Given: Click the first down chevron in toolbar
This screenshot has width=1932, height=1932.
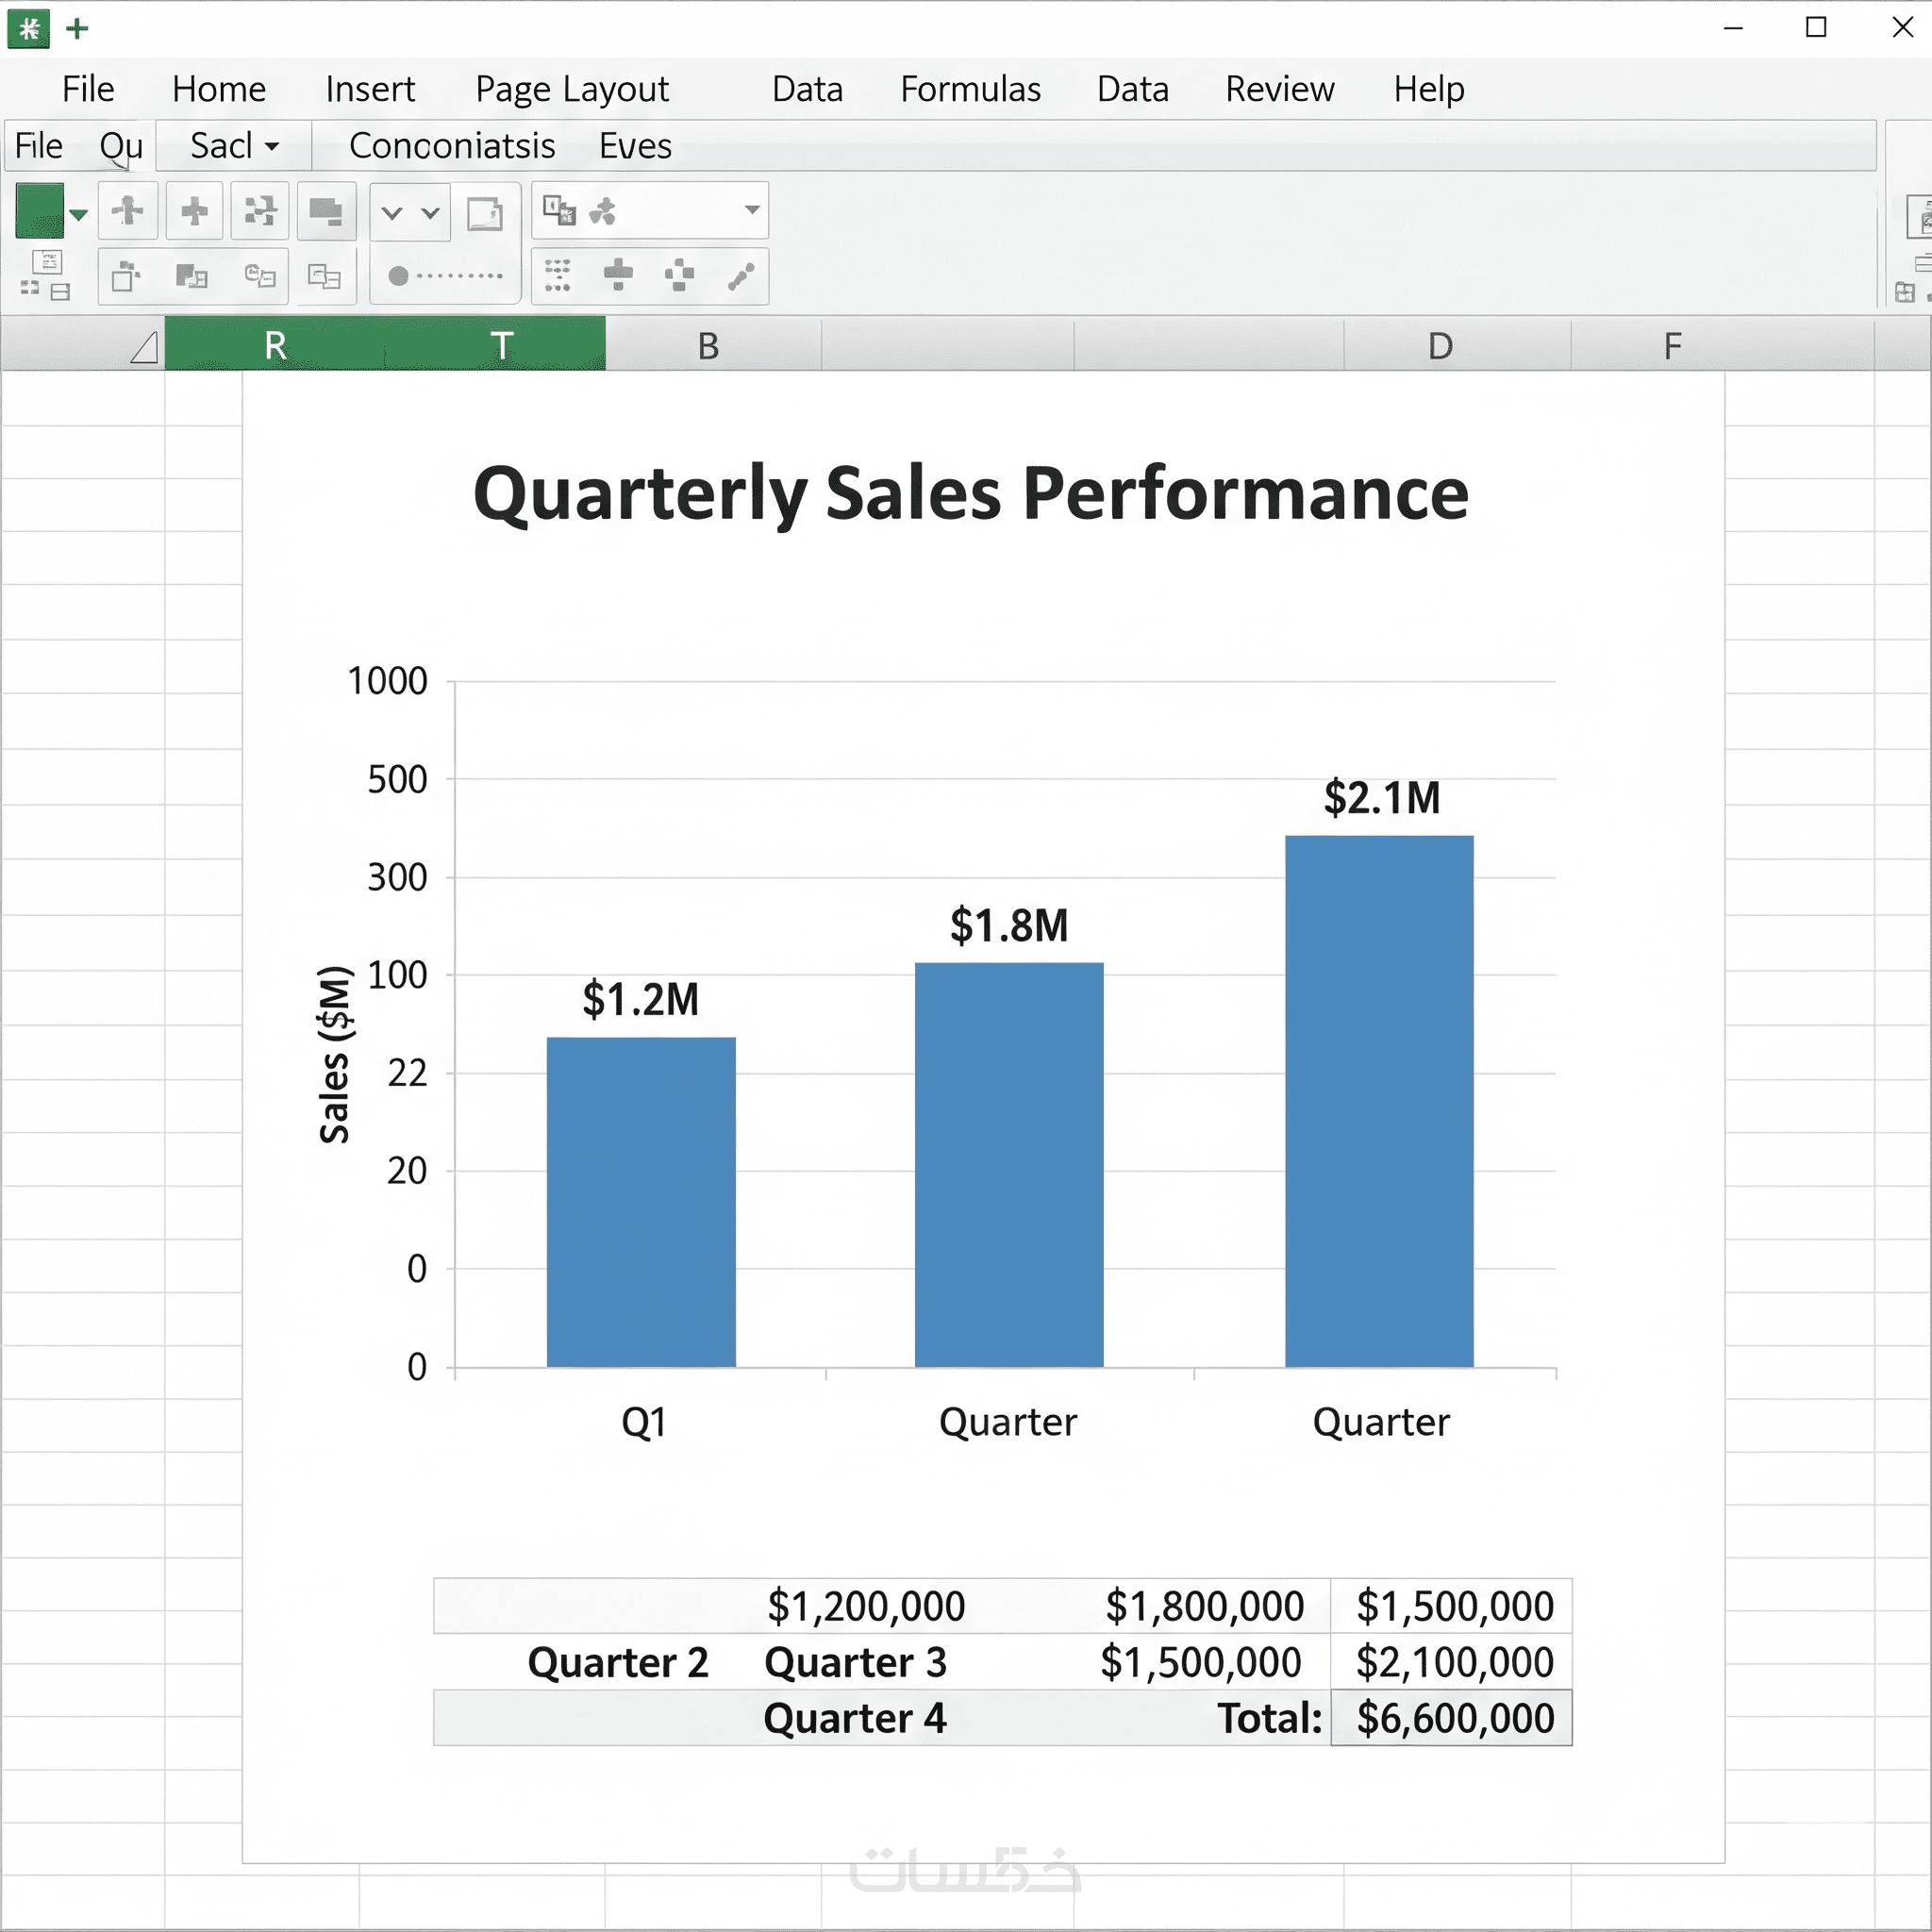Looking at the screenshot, I should pos(392,213).
